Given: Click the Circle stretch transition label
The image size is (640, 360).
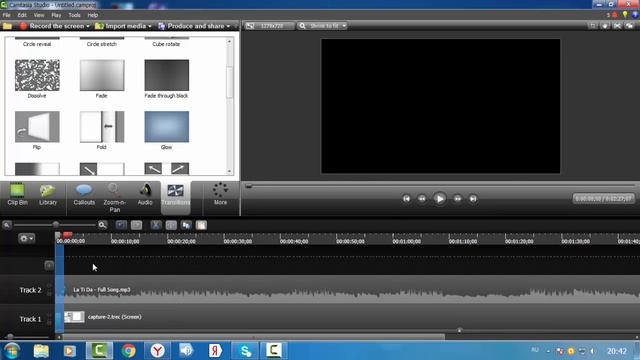Looking at the screenshot, I should point(102,44).
